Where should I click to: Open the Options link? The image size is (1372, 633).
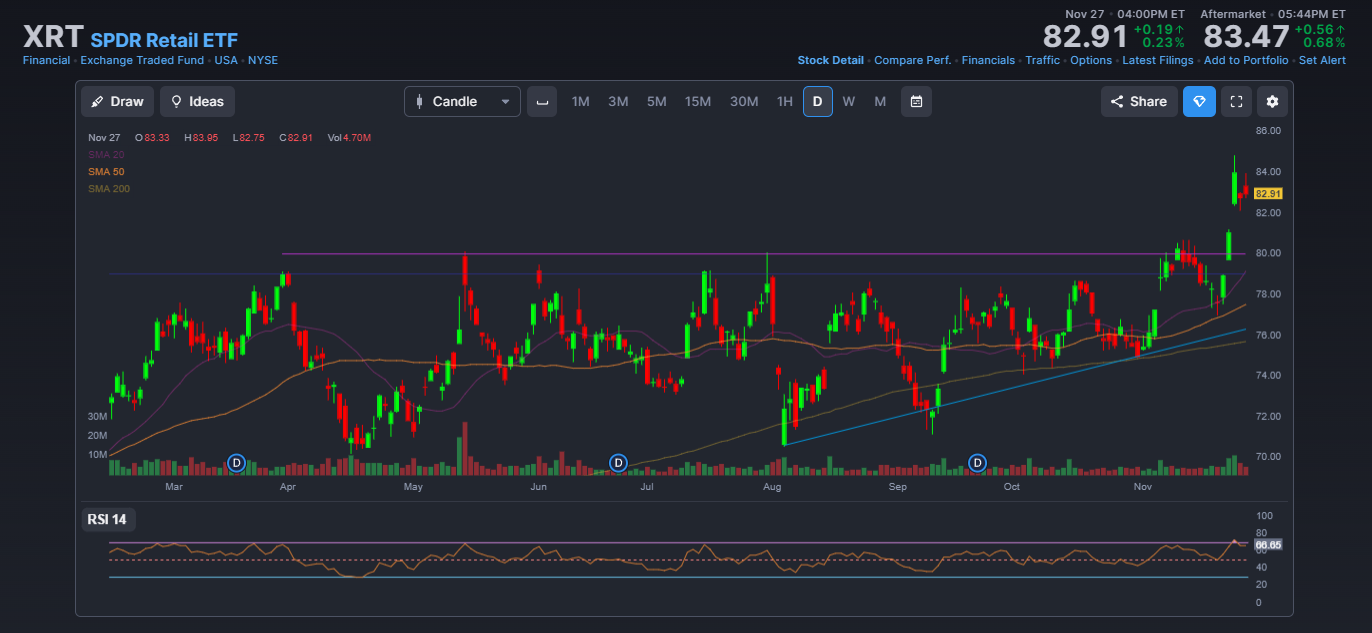[1091, 60]
